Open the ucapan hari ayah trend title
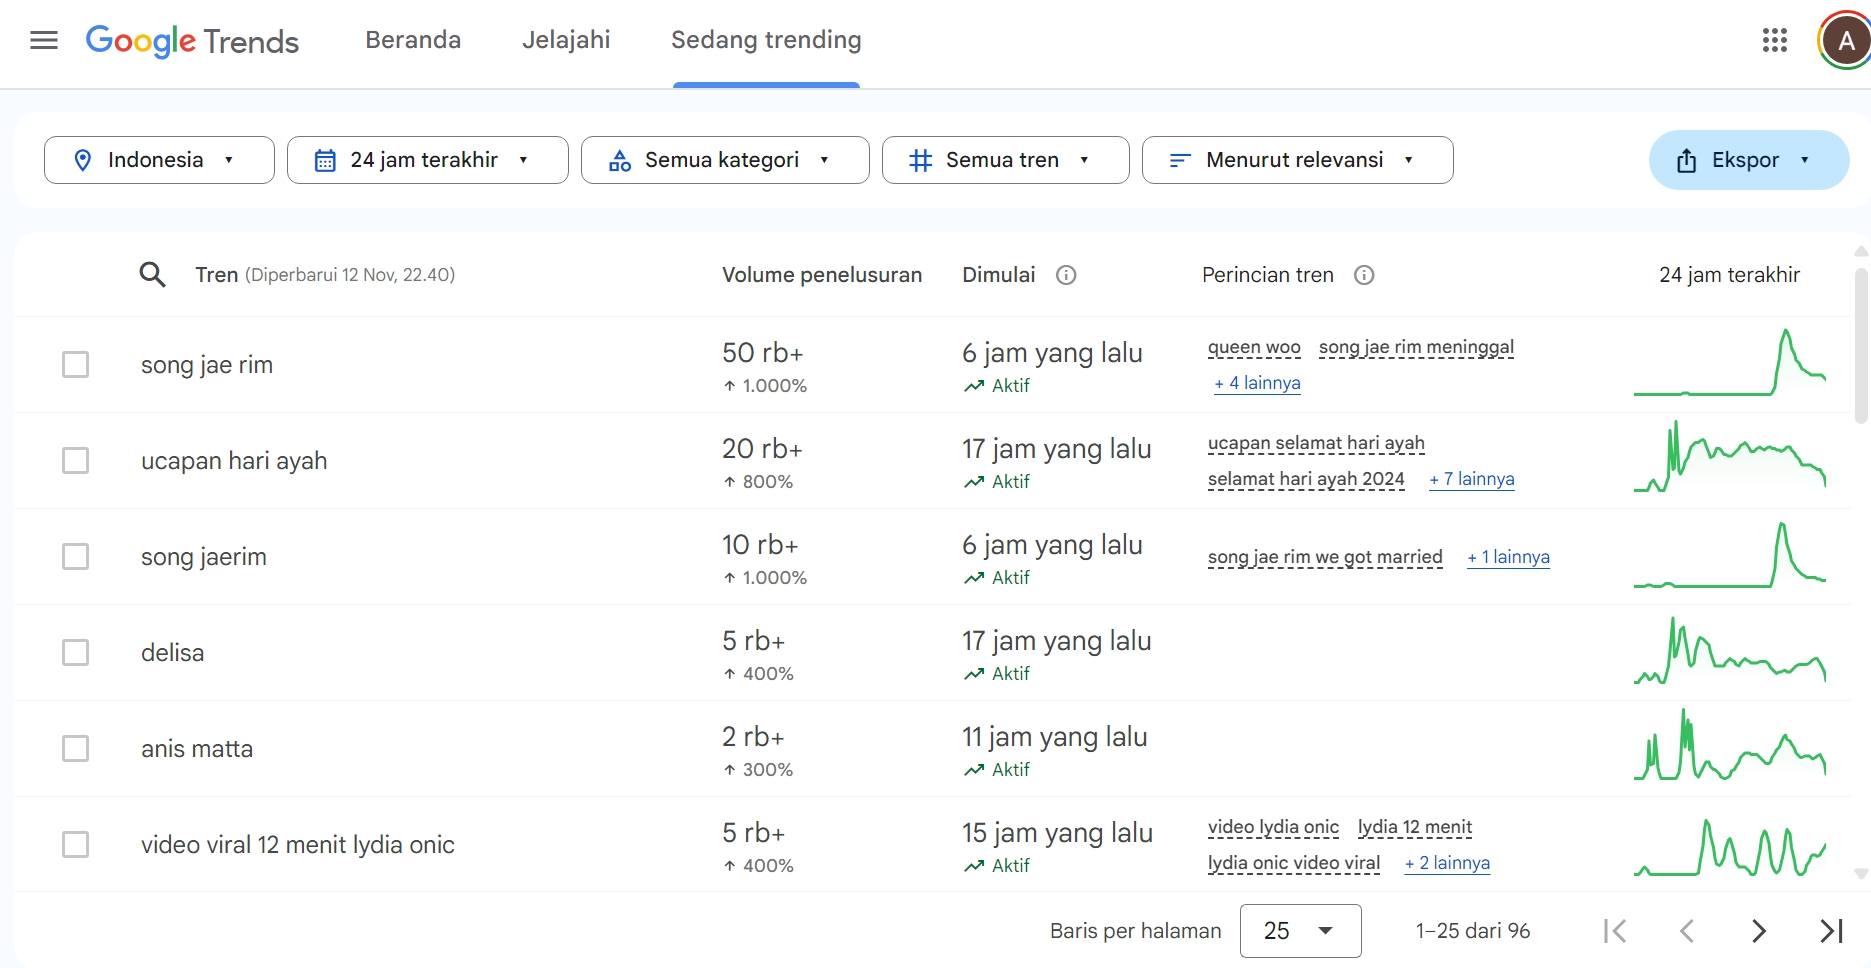Viewport: 1871px width, 968px height. tap(234, 461)
